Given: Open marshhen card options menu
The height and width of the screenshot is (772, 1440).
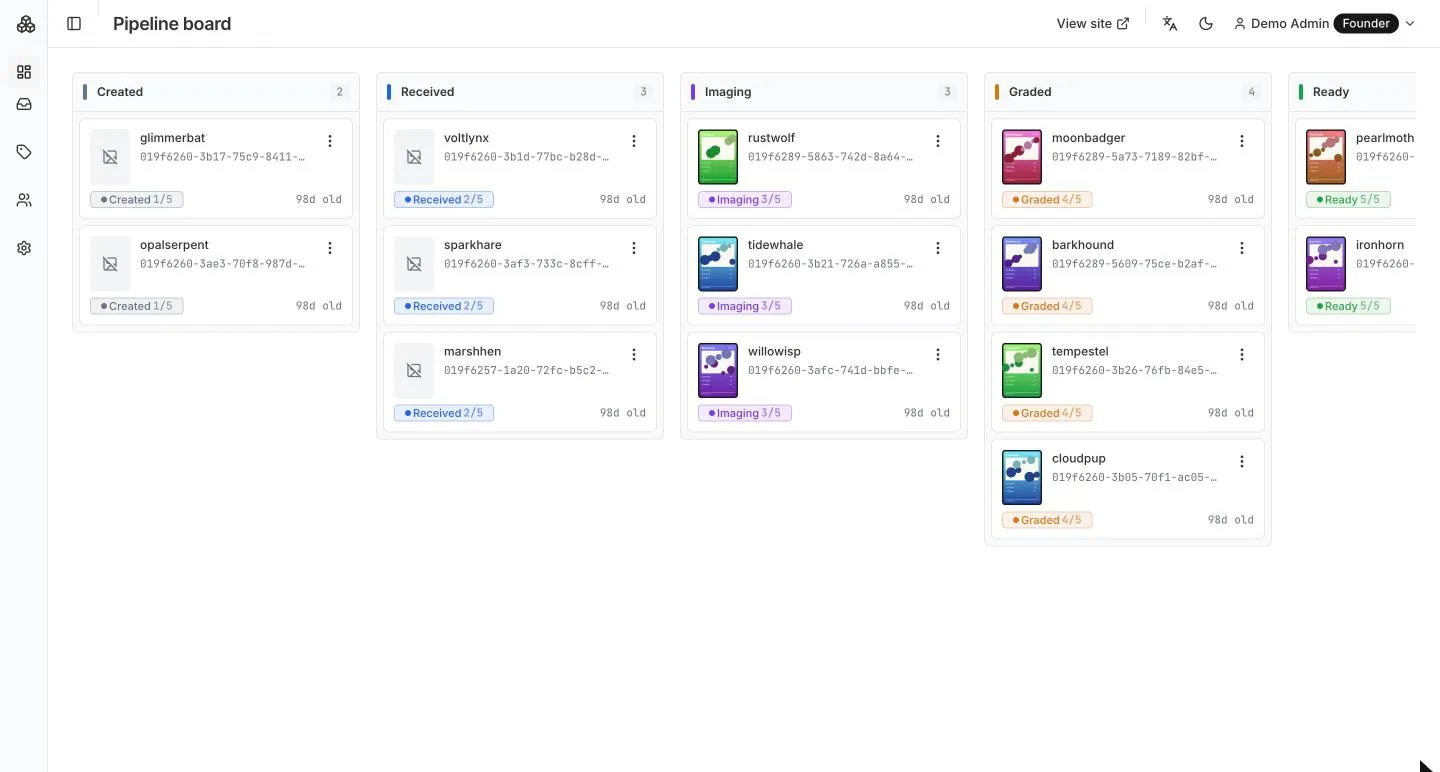Looking at the screenshot, I should click(x=634, y=355).
